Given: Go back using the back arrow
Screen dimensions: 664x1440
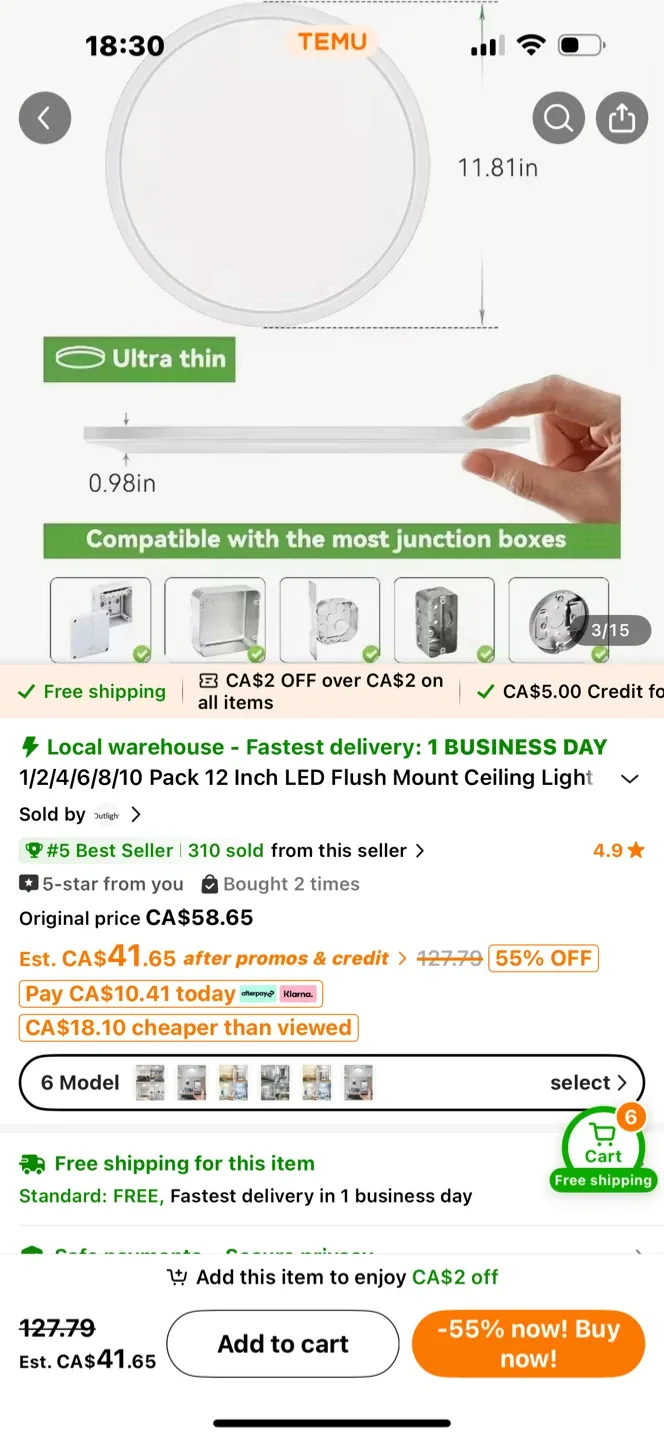Looking at the screenshot, I should tap(44, 117).
